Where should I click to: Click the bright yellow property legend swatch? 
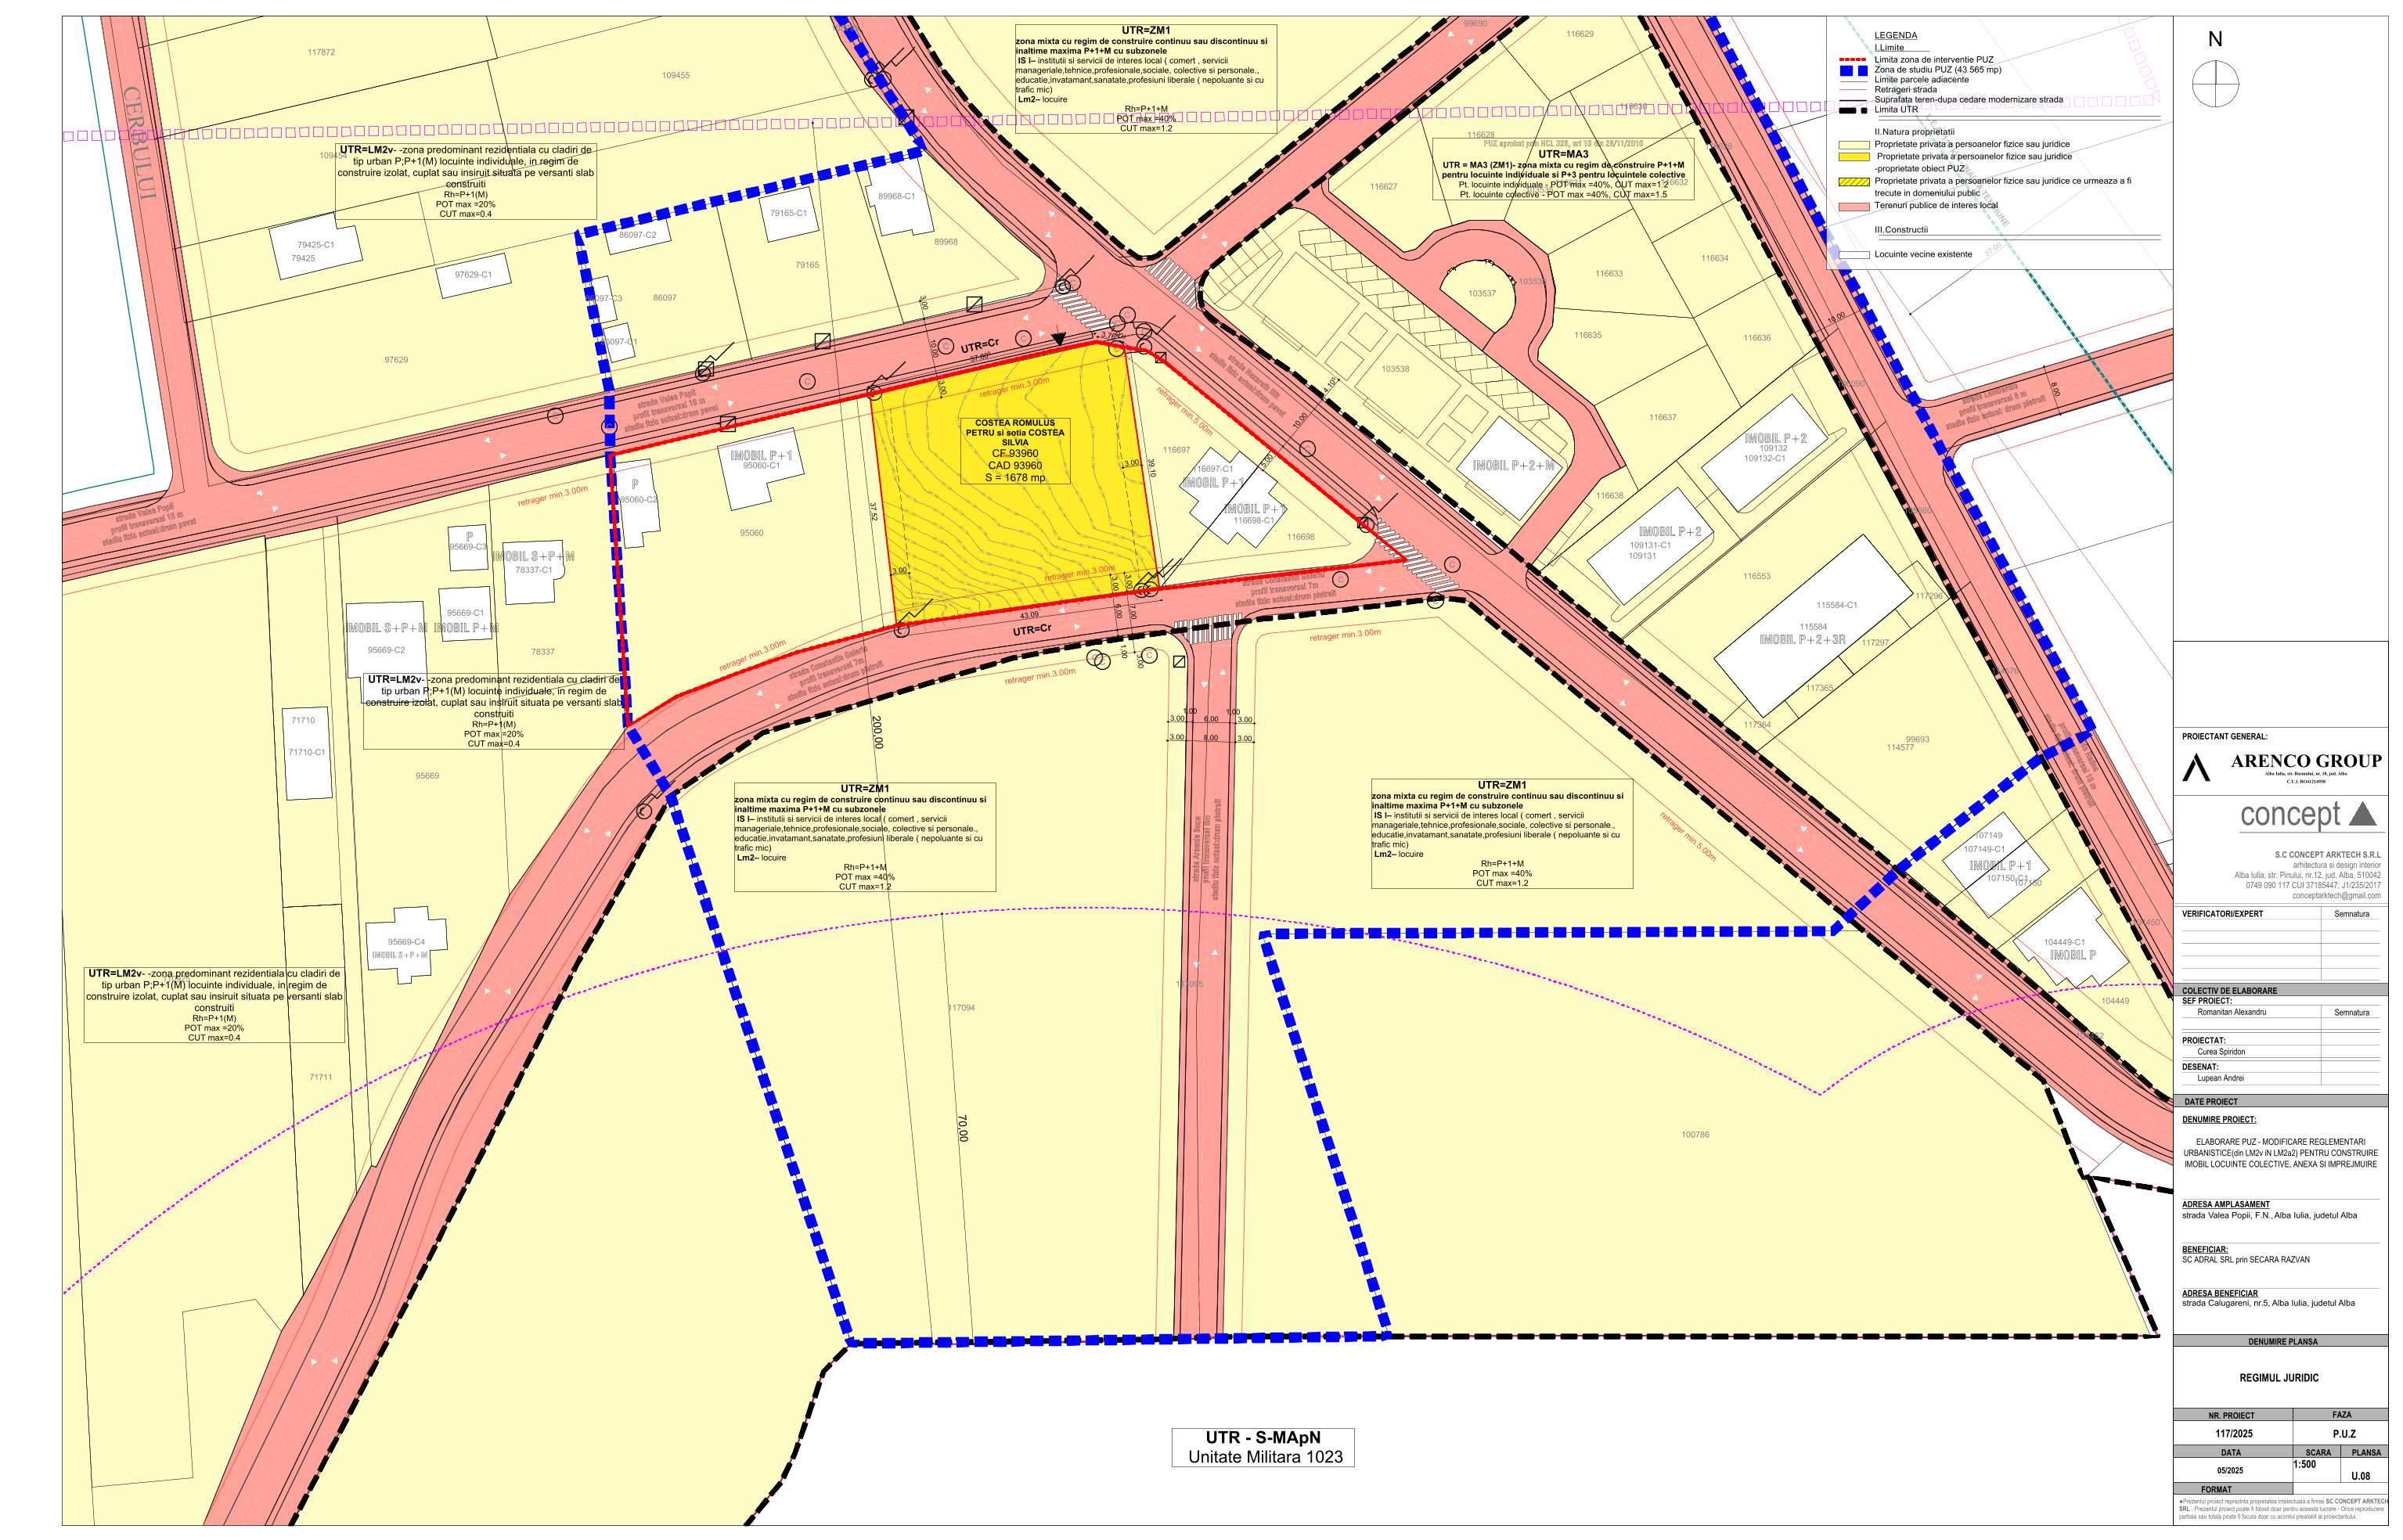pos(1854,157)
